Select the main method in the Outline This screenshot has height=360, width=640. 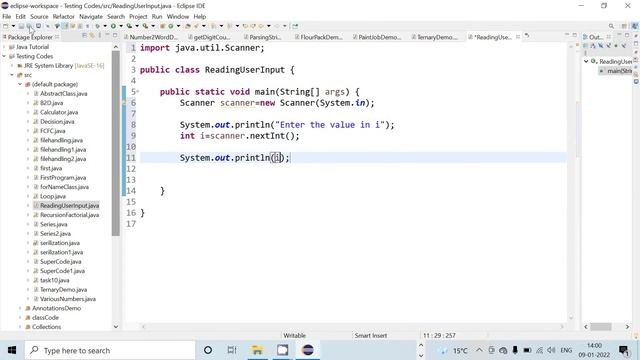(x=616, y=71)
